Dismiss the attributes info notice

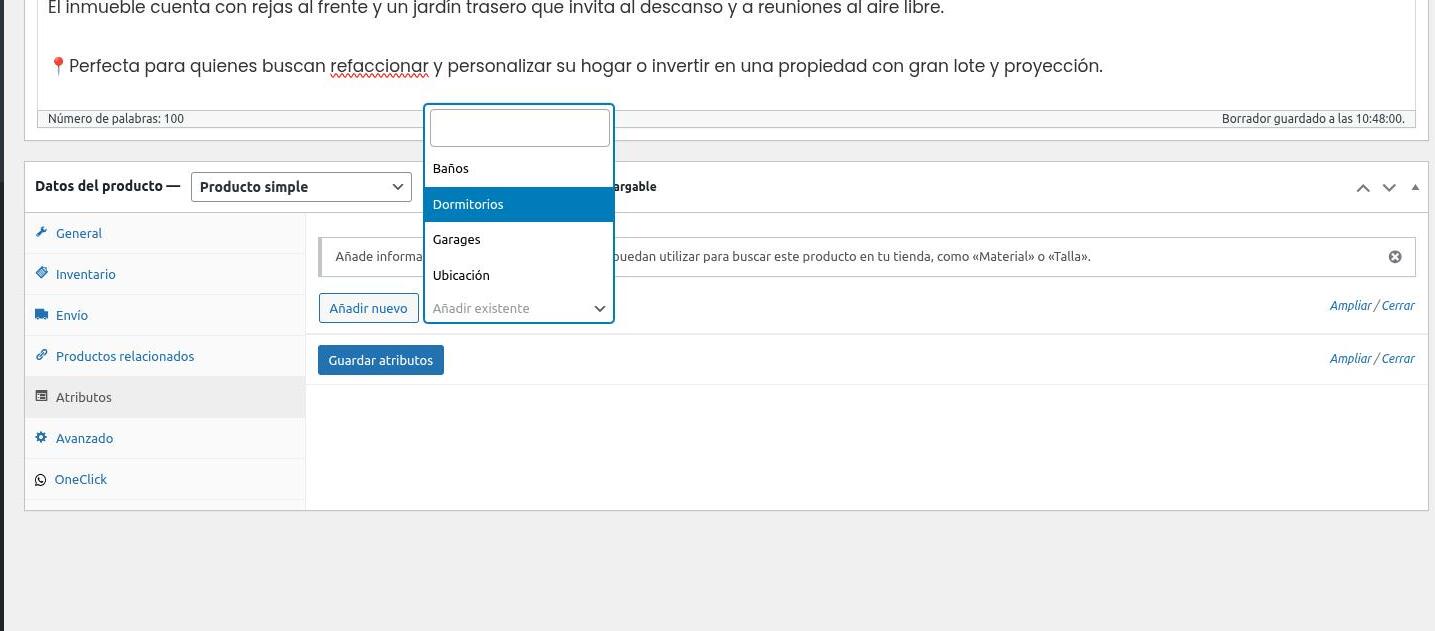1395,257
